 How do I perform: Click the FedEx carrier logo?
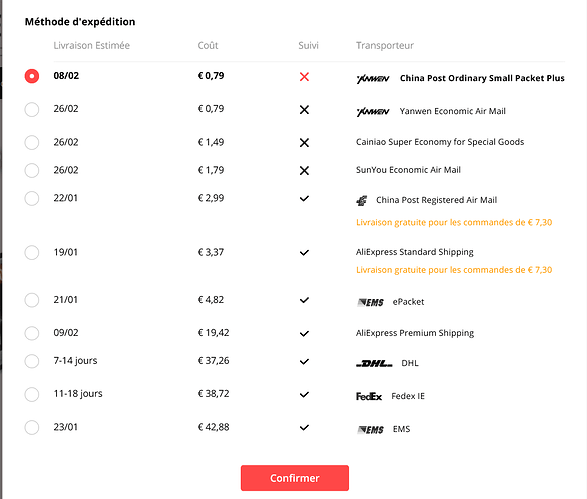click(x=369, y=396)
